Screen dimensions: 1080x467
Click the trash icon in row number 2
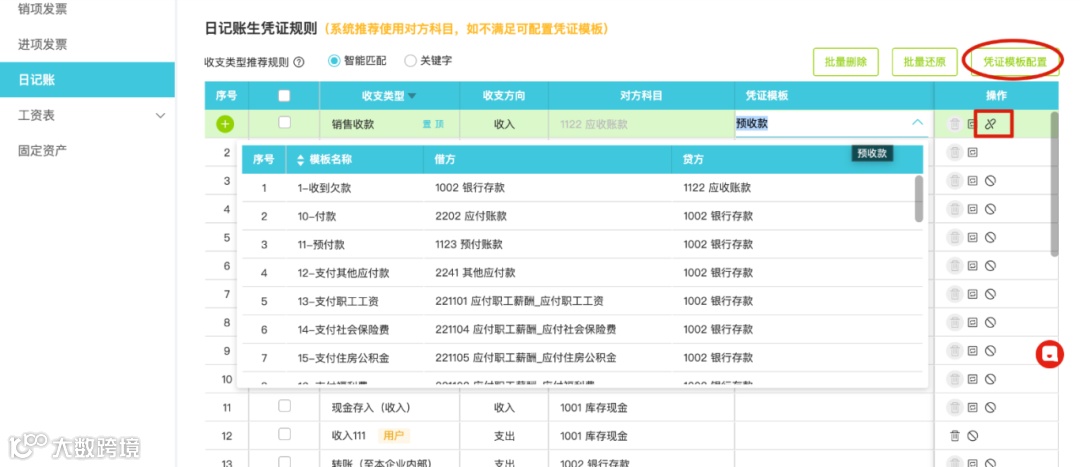coord(955,153)
